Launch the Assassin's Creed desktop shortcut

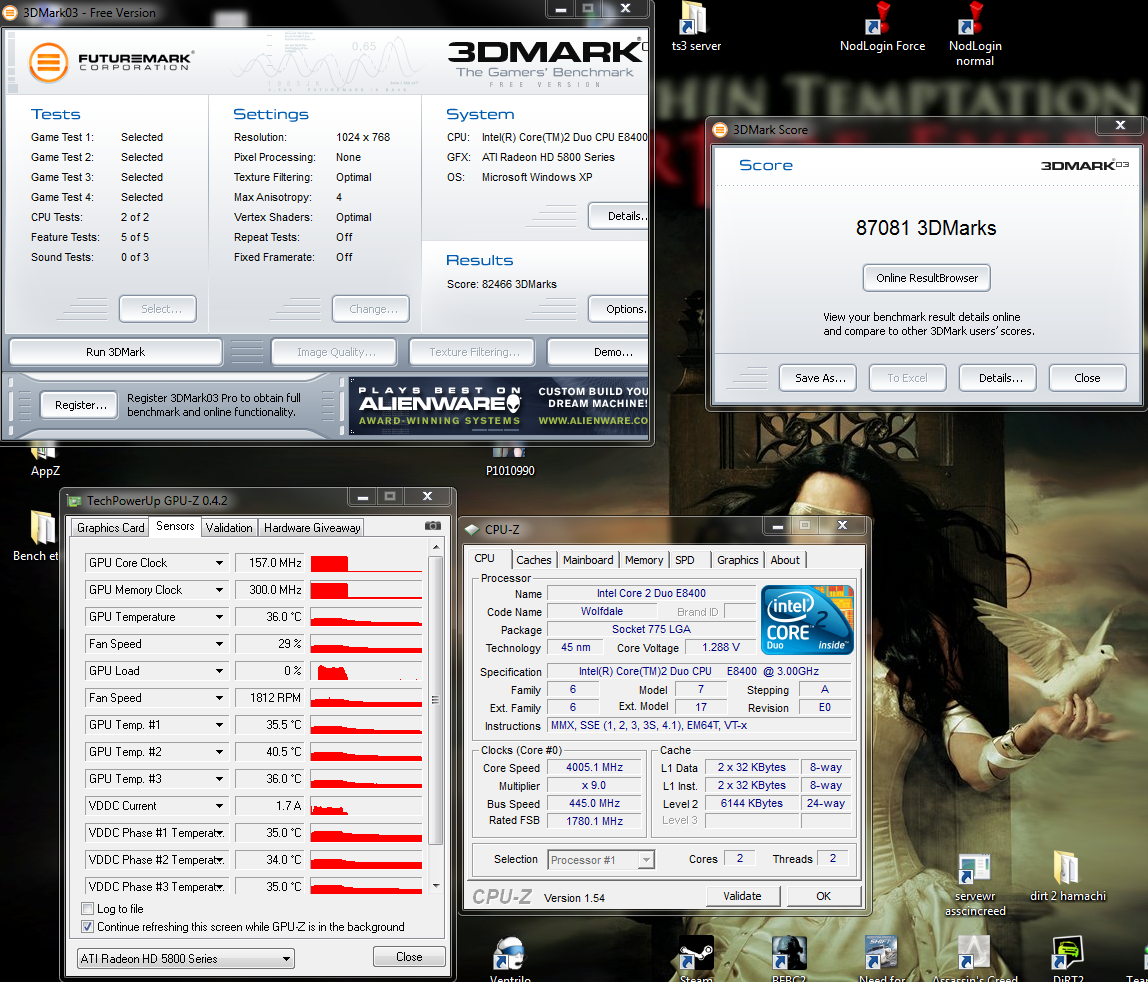click(x=974, y=960)
